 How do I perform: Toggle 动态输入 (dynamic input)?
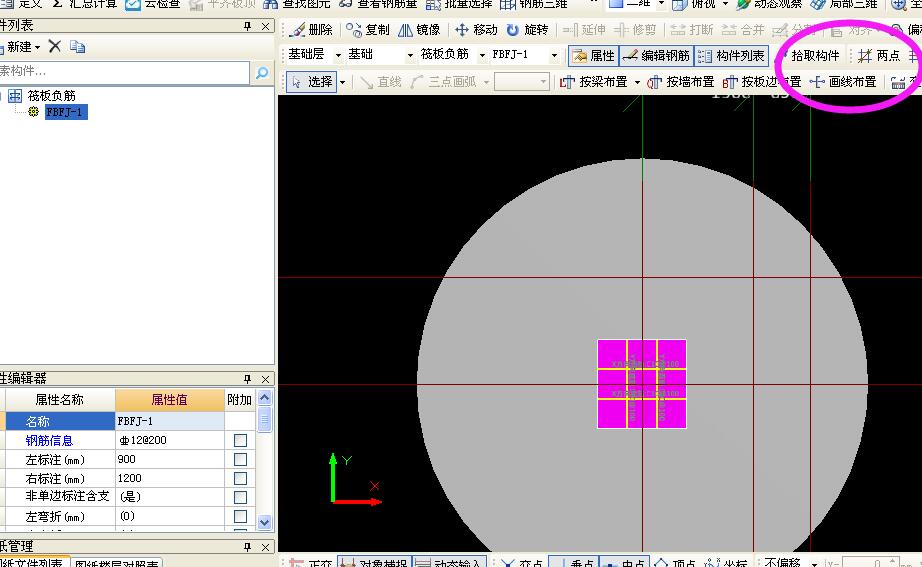point(449,563)
